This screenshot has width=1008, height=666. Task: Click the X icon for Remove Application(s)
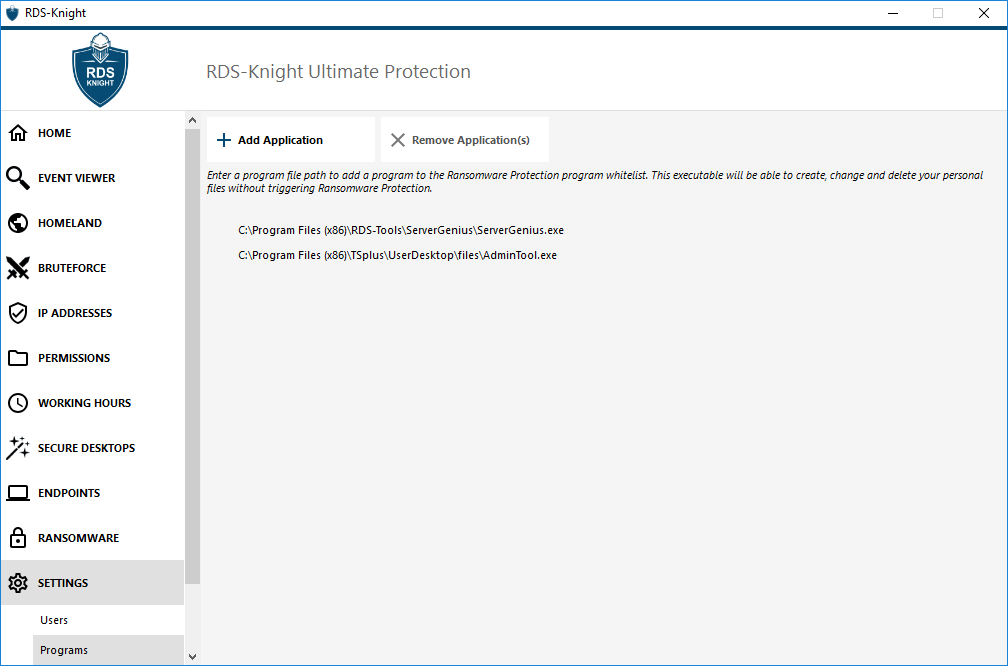398,140
